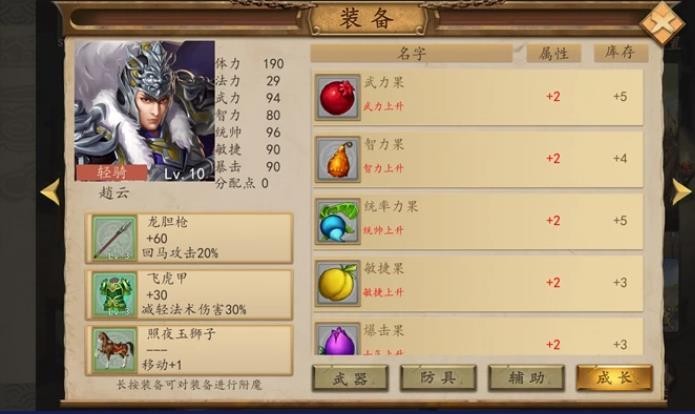
Task: Go to previous hero with left arrow
Action: click(x=50, y=192)
